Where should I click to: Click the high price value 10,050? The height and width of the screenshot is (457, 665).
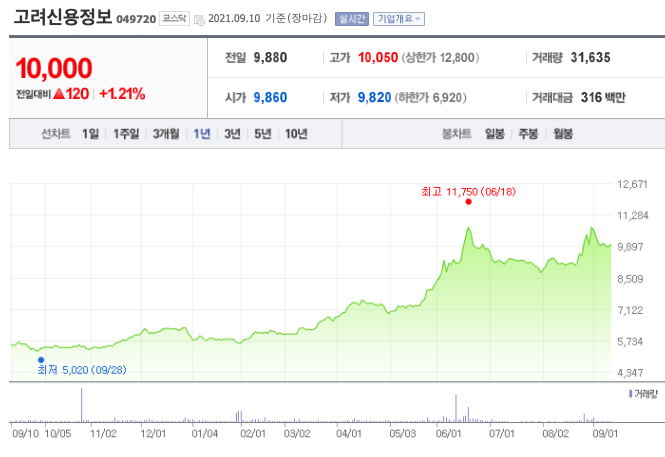click(378, 57)
